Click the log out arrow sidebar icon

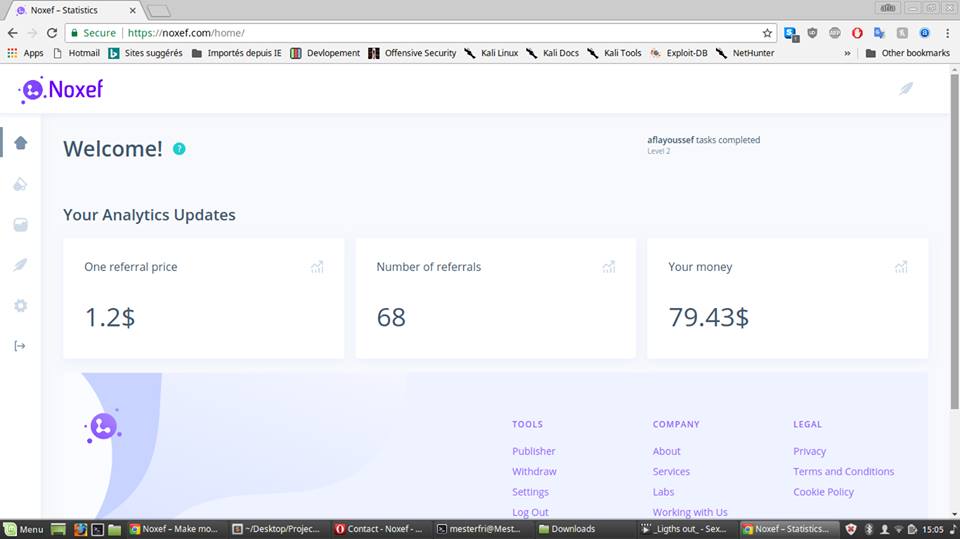20,346
